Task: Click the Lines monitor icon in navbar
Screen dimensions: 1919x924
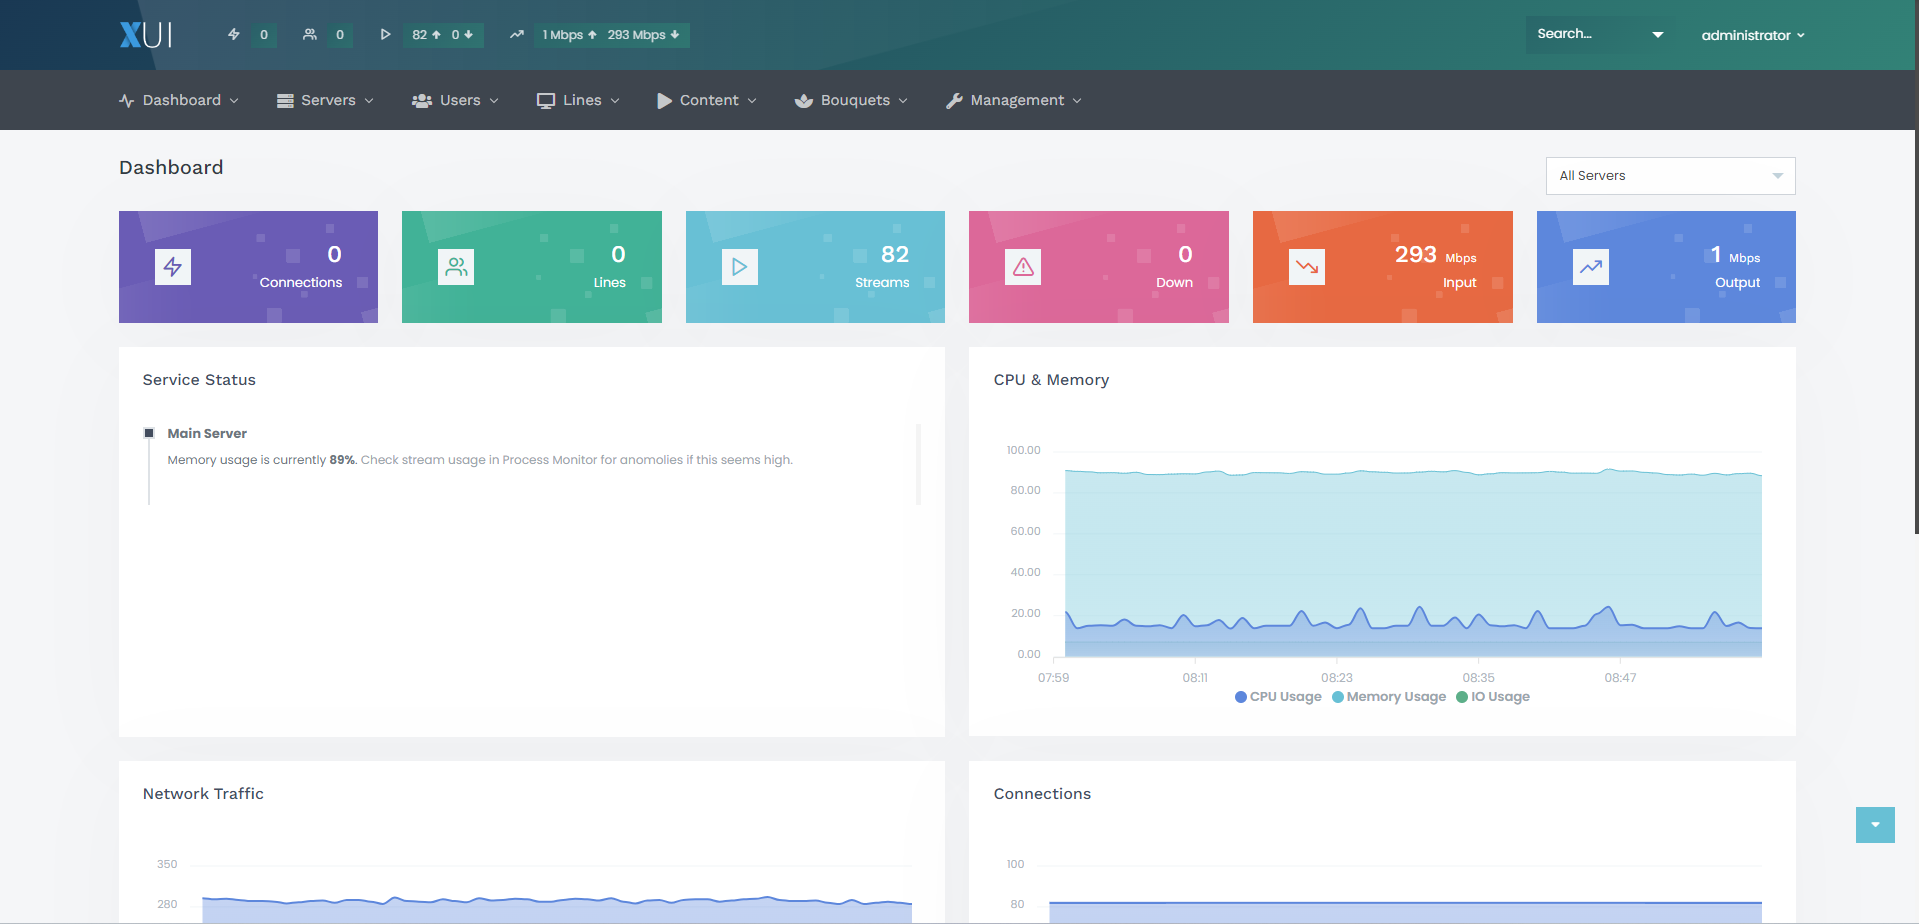Action: point(546,101)
